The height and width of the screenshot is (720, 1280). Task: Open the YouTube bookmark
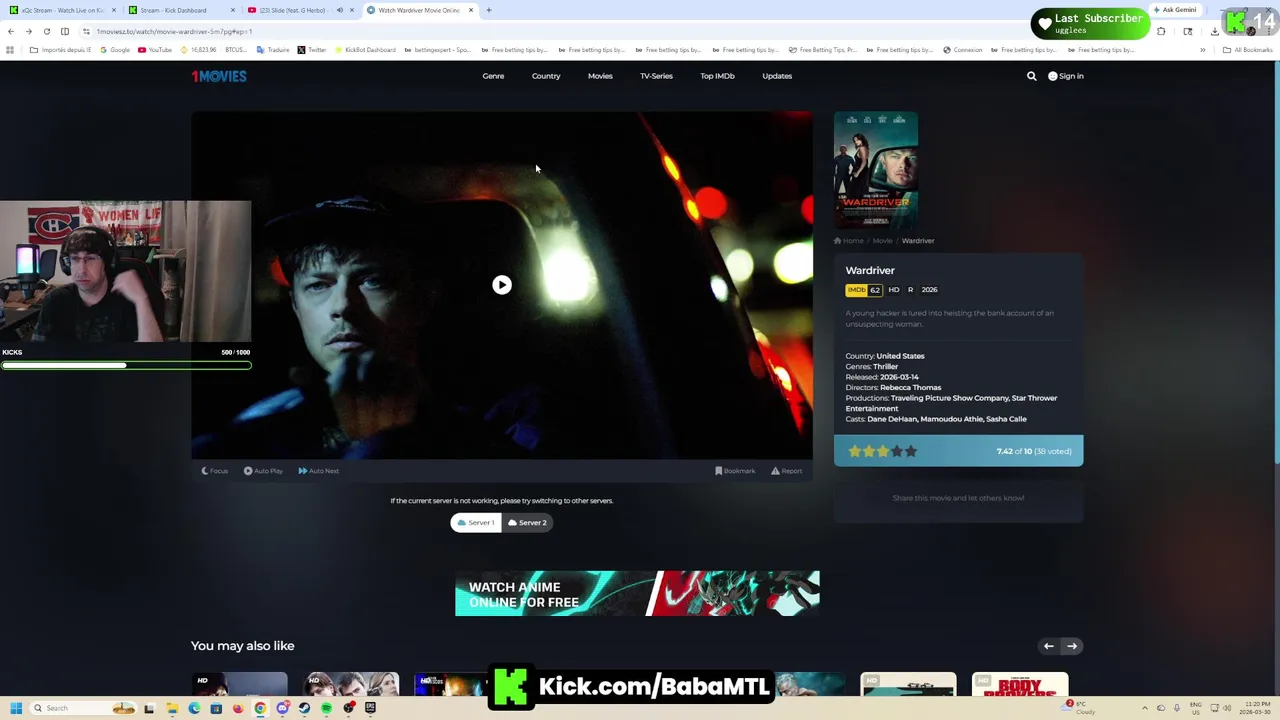point(155,50)
